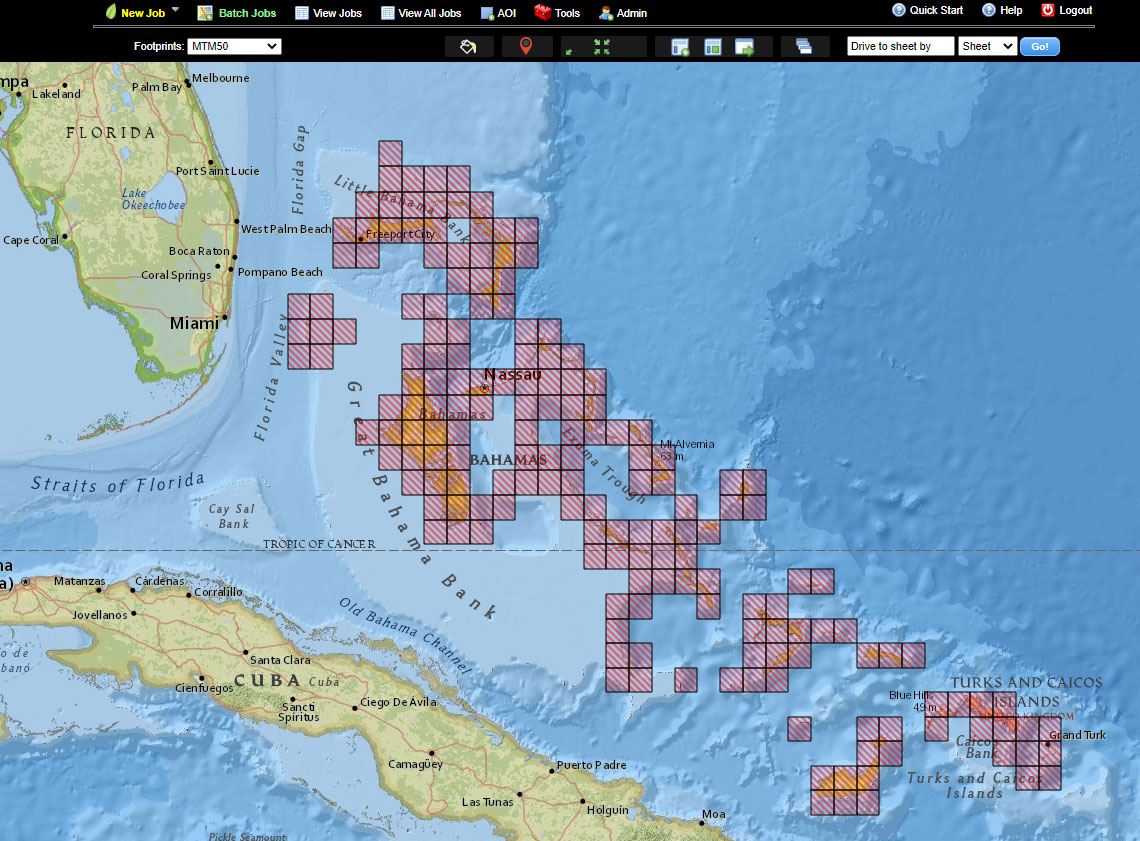
Task: Open the stacked layers icon on the toolbar
Action: pyautogui.click(x=805, y=46)
